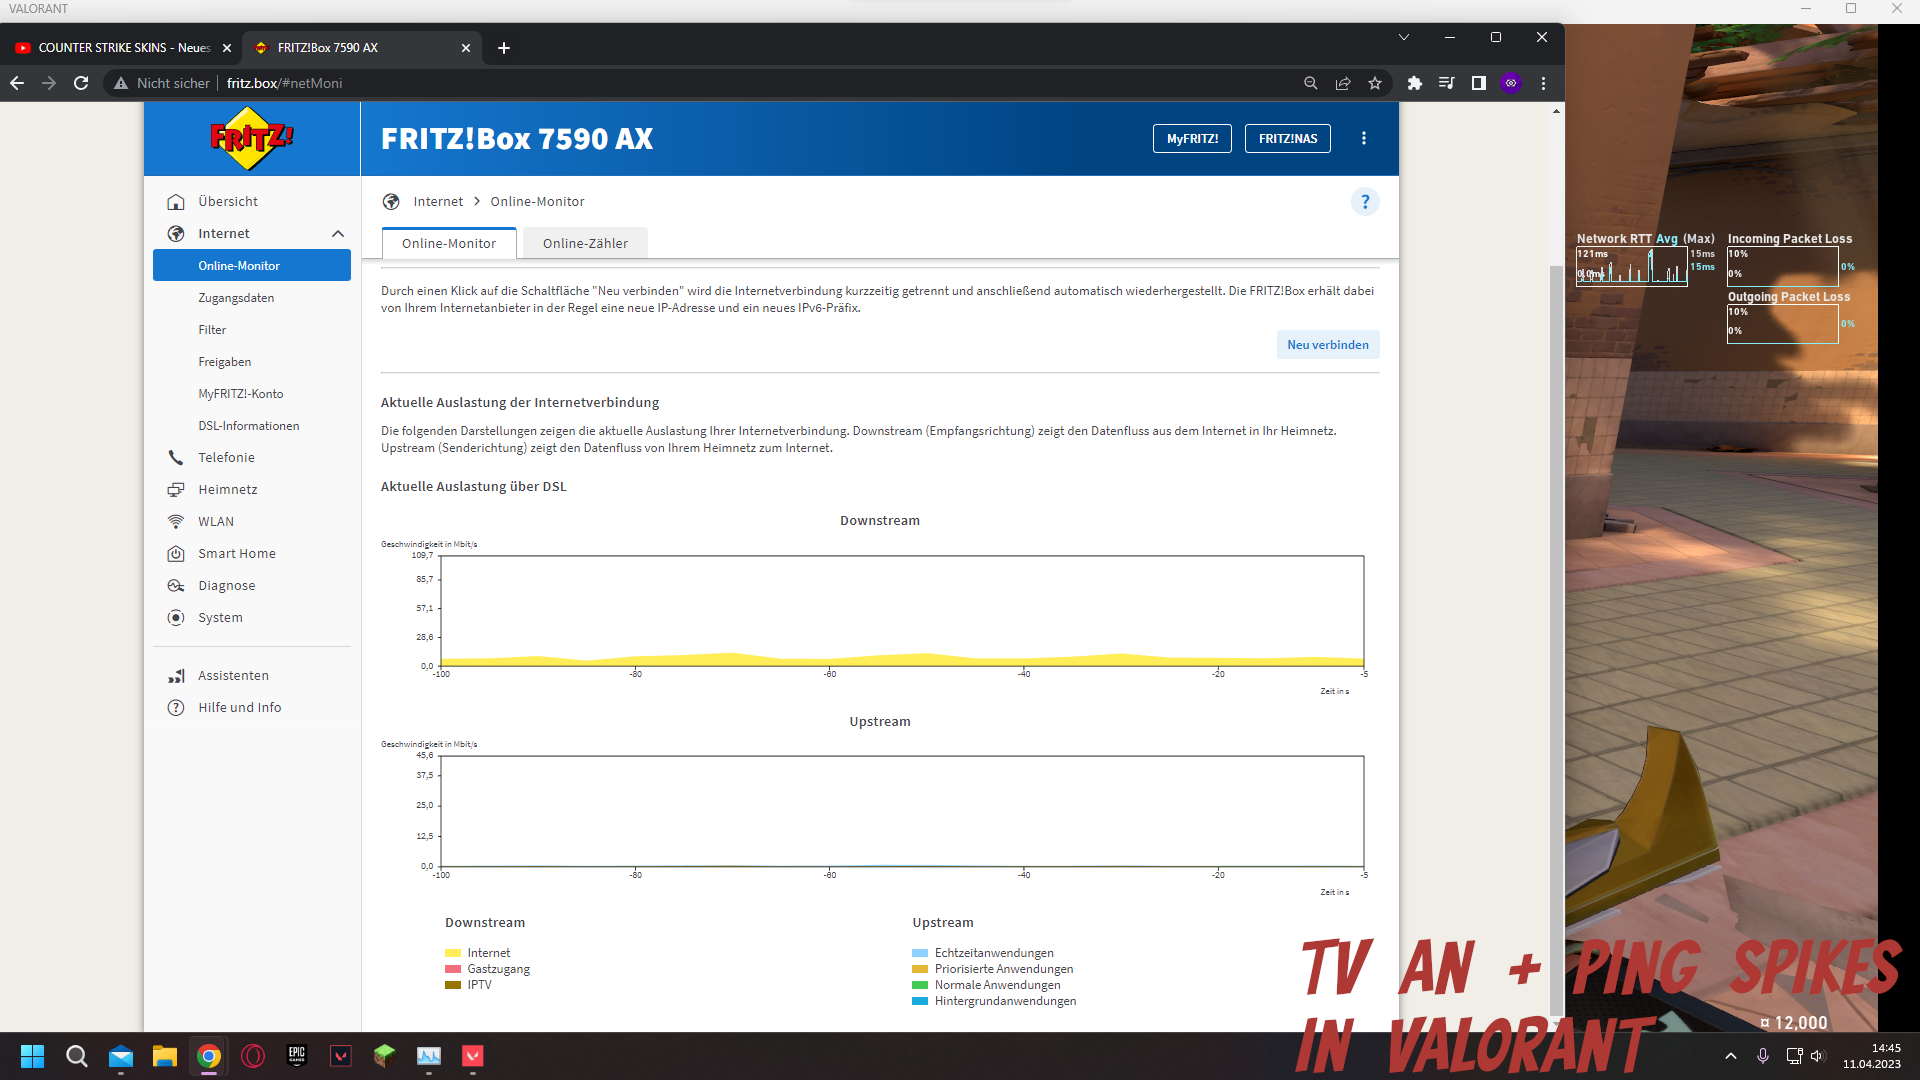Collapse the Internet menu chevron
The height and width of the screenshot is (1080, 1920).
click(x=338, y=234)
